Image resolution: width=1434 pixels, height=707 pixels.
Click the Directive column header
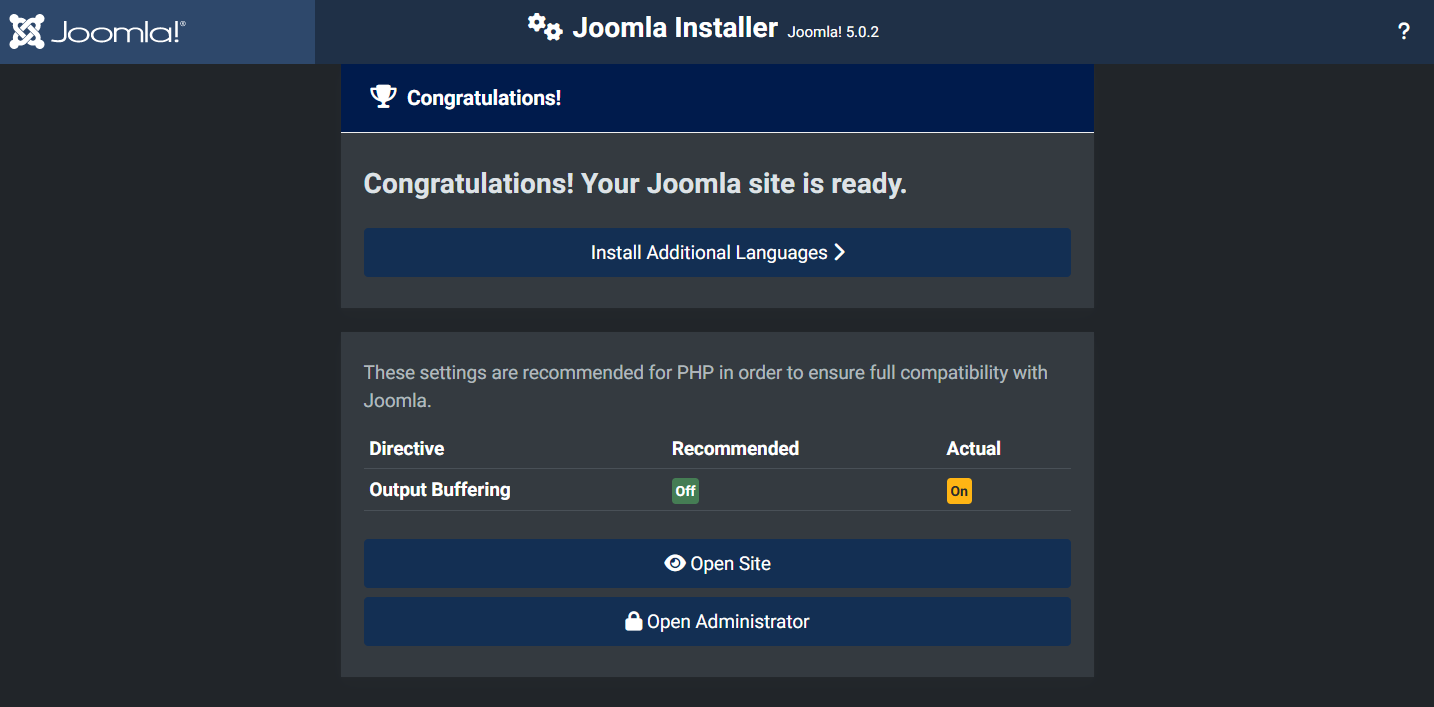[x=407, y=448]
